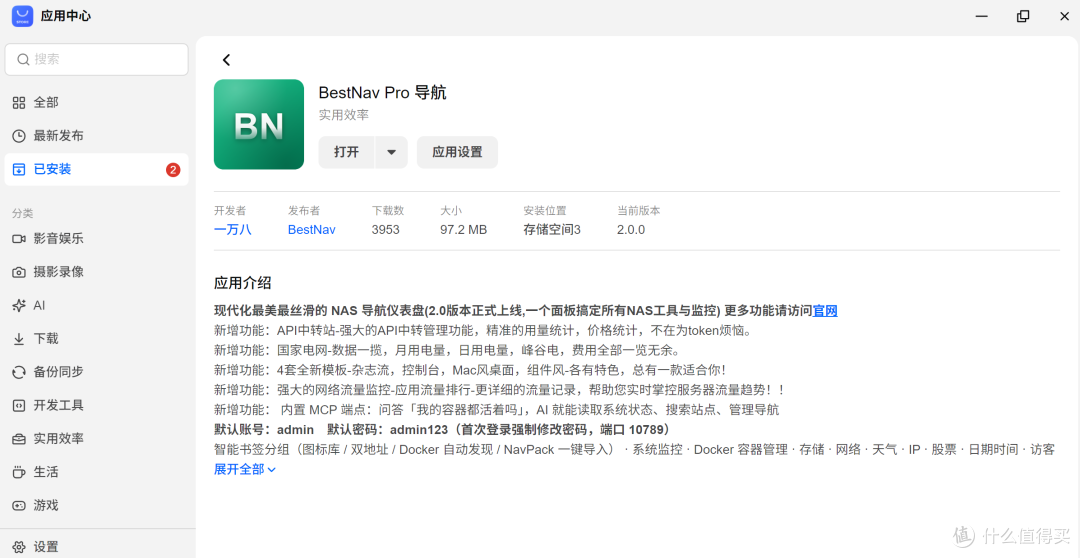Screen dimensions: 1080x558
Task: Browse the 实用效率 category in sidebar
Action: [96, 439]
